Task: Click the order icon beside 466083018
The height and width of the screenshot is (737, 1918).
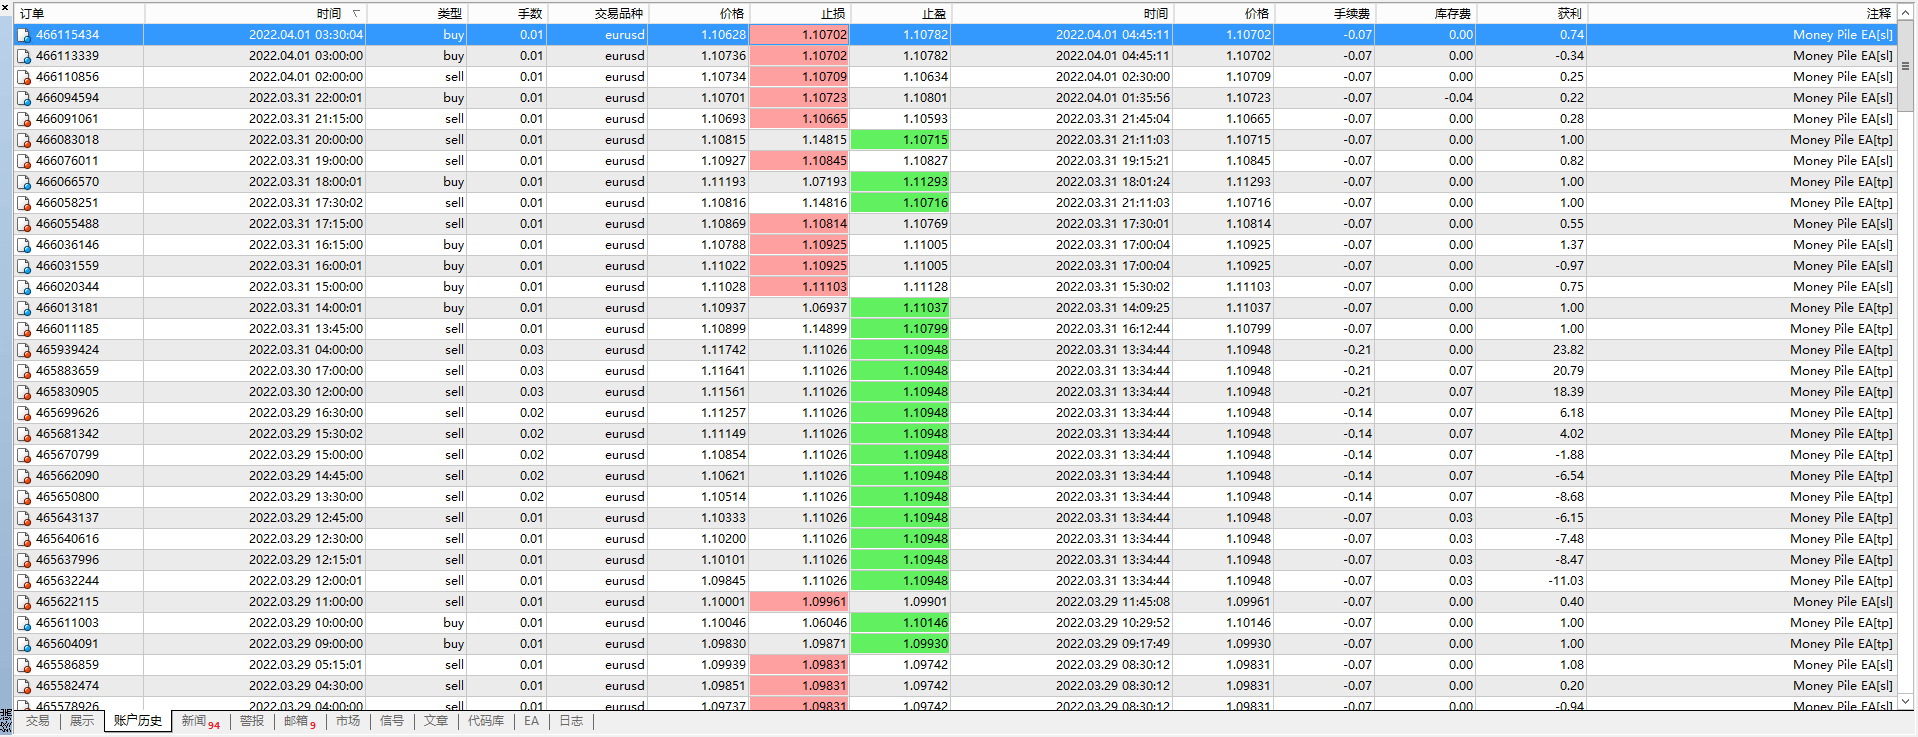Action: coord(24,140)
